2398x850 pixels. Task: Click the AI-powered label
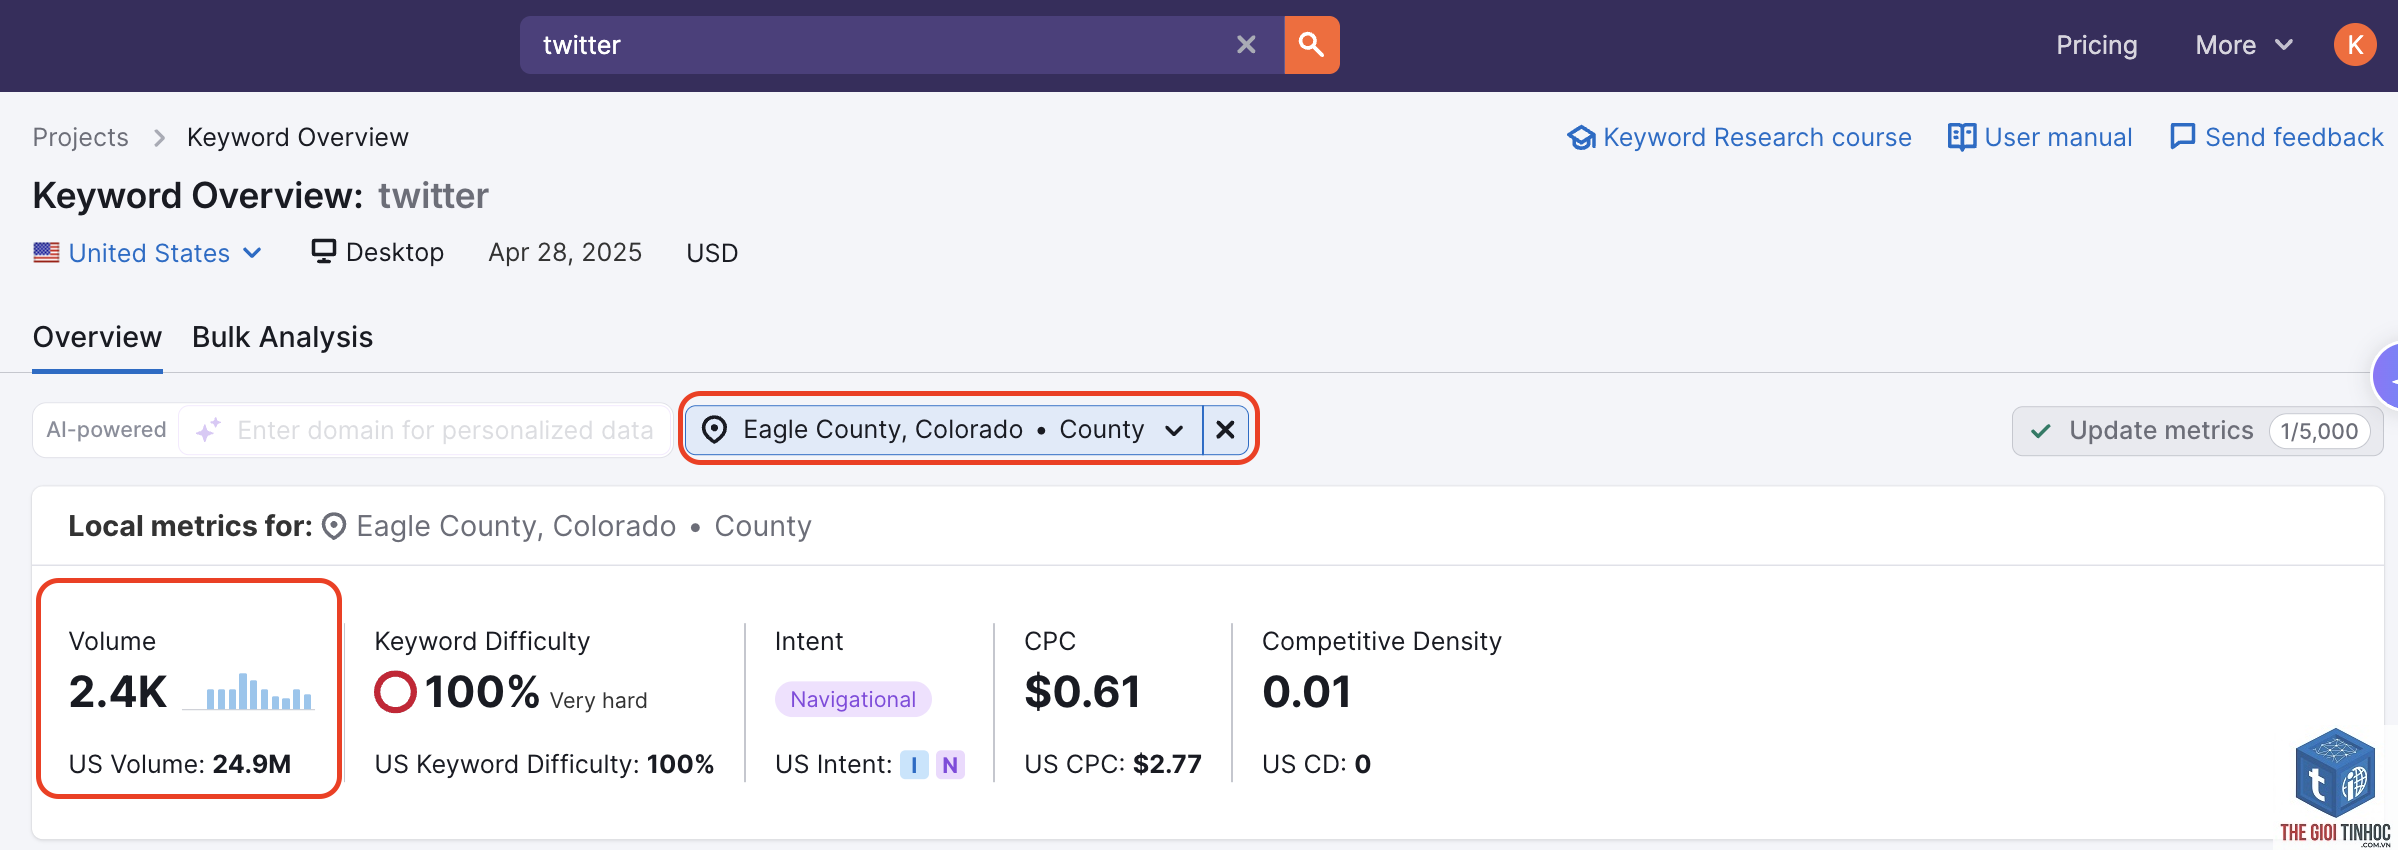tap(106, 430)
